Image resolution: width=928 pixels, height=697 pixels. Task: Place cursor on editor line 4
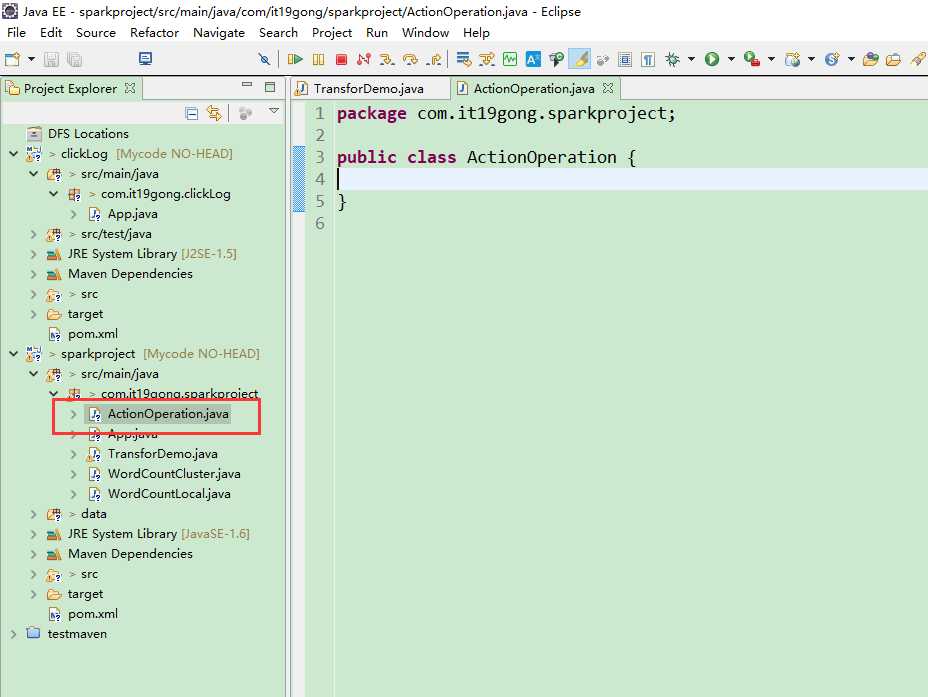631,179
